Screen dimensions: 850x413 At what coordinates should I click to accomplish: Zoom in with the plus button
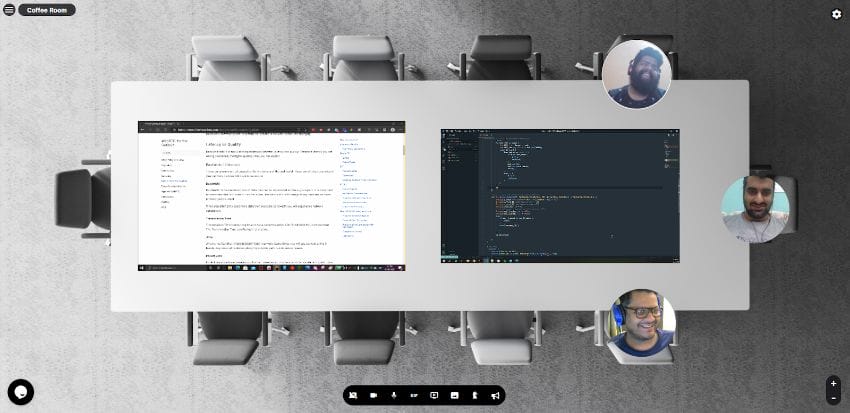click(833, 383)
